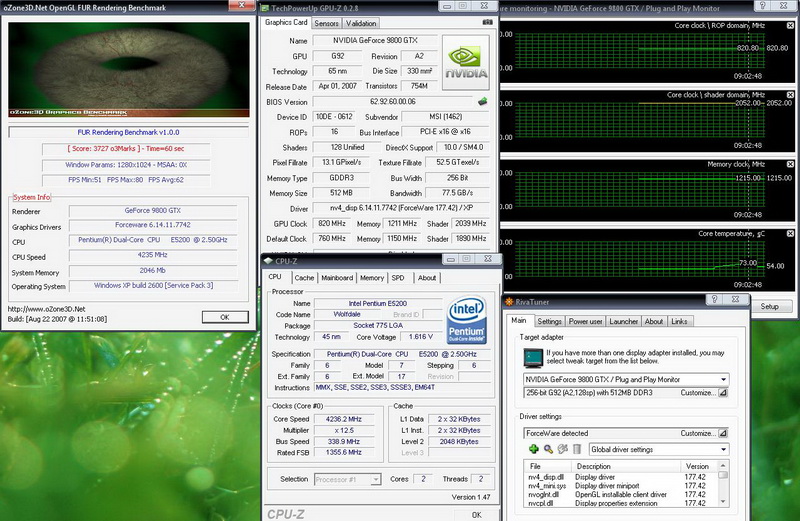The width and height of the screenshot is (800, 521).
Task: Open the About tab in CPU-Z
Action: [x=427, y=278]
